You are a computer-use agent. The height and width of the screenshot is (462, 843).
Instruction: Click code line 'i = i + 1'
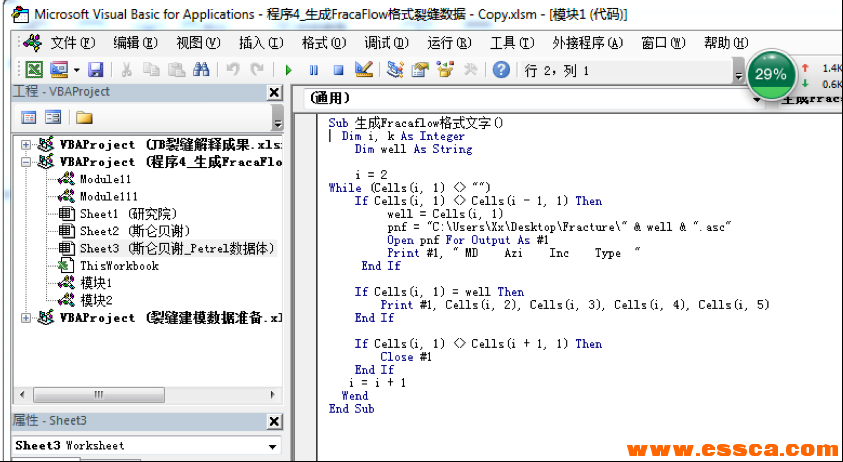(x=377, y=383)
